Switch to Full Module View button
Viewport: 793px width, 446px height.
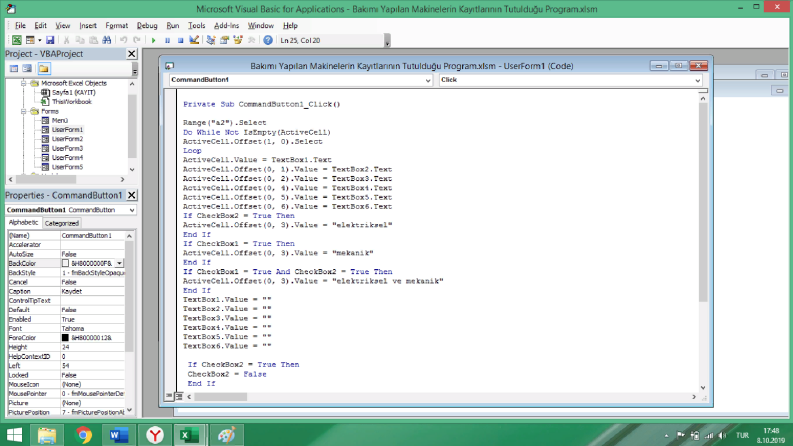pyautogui.click(x=179, y=396)
